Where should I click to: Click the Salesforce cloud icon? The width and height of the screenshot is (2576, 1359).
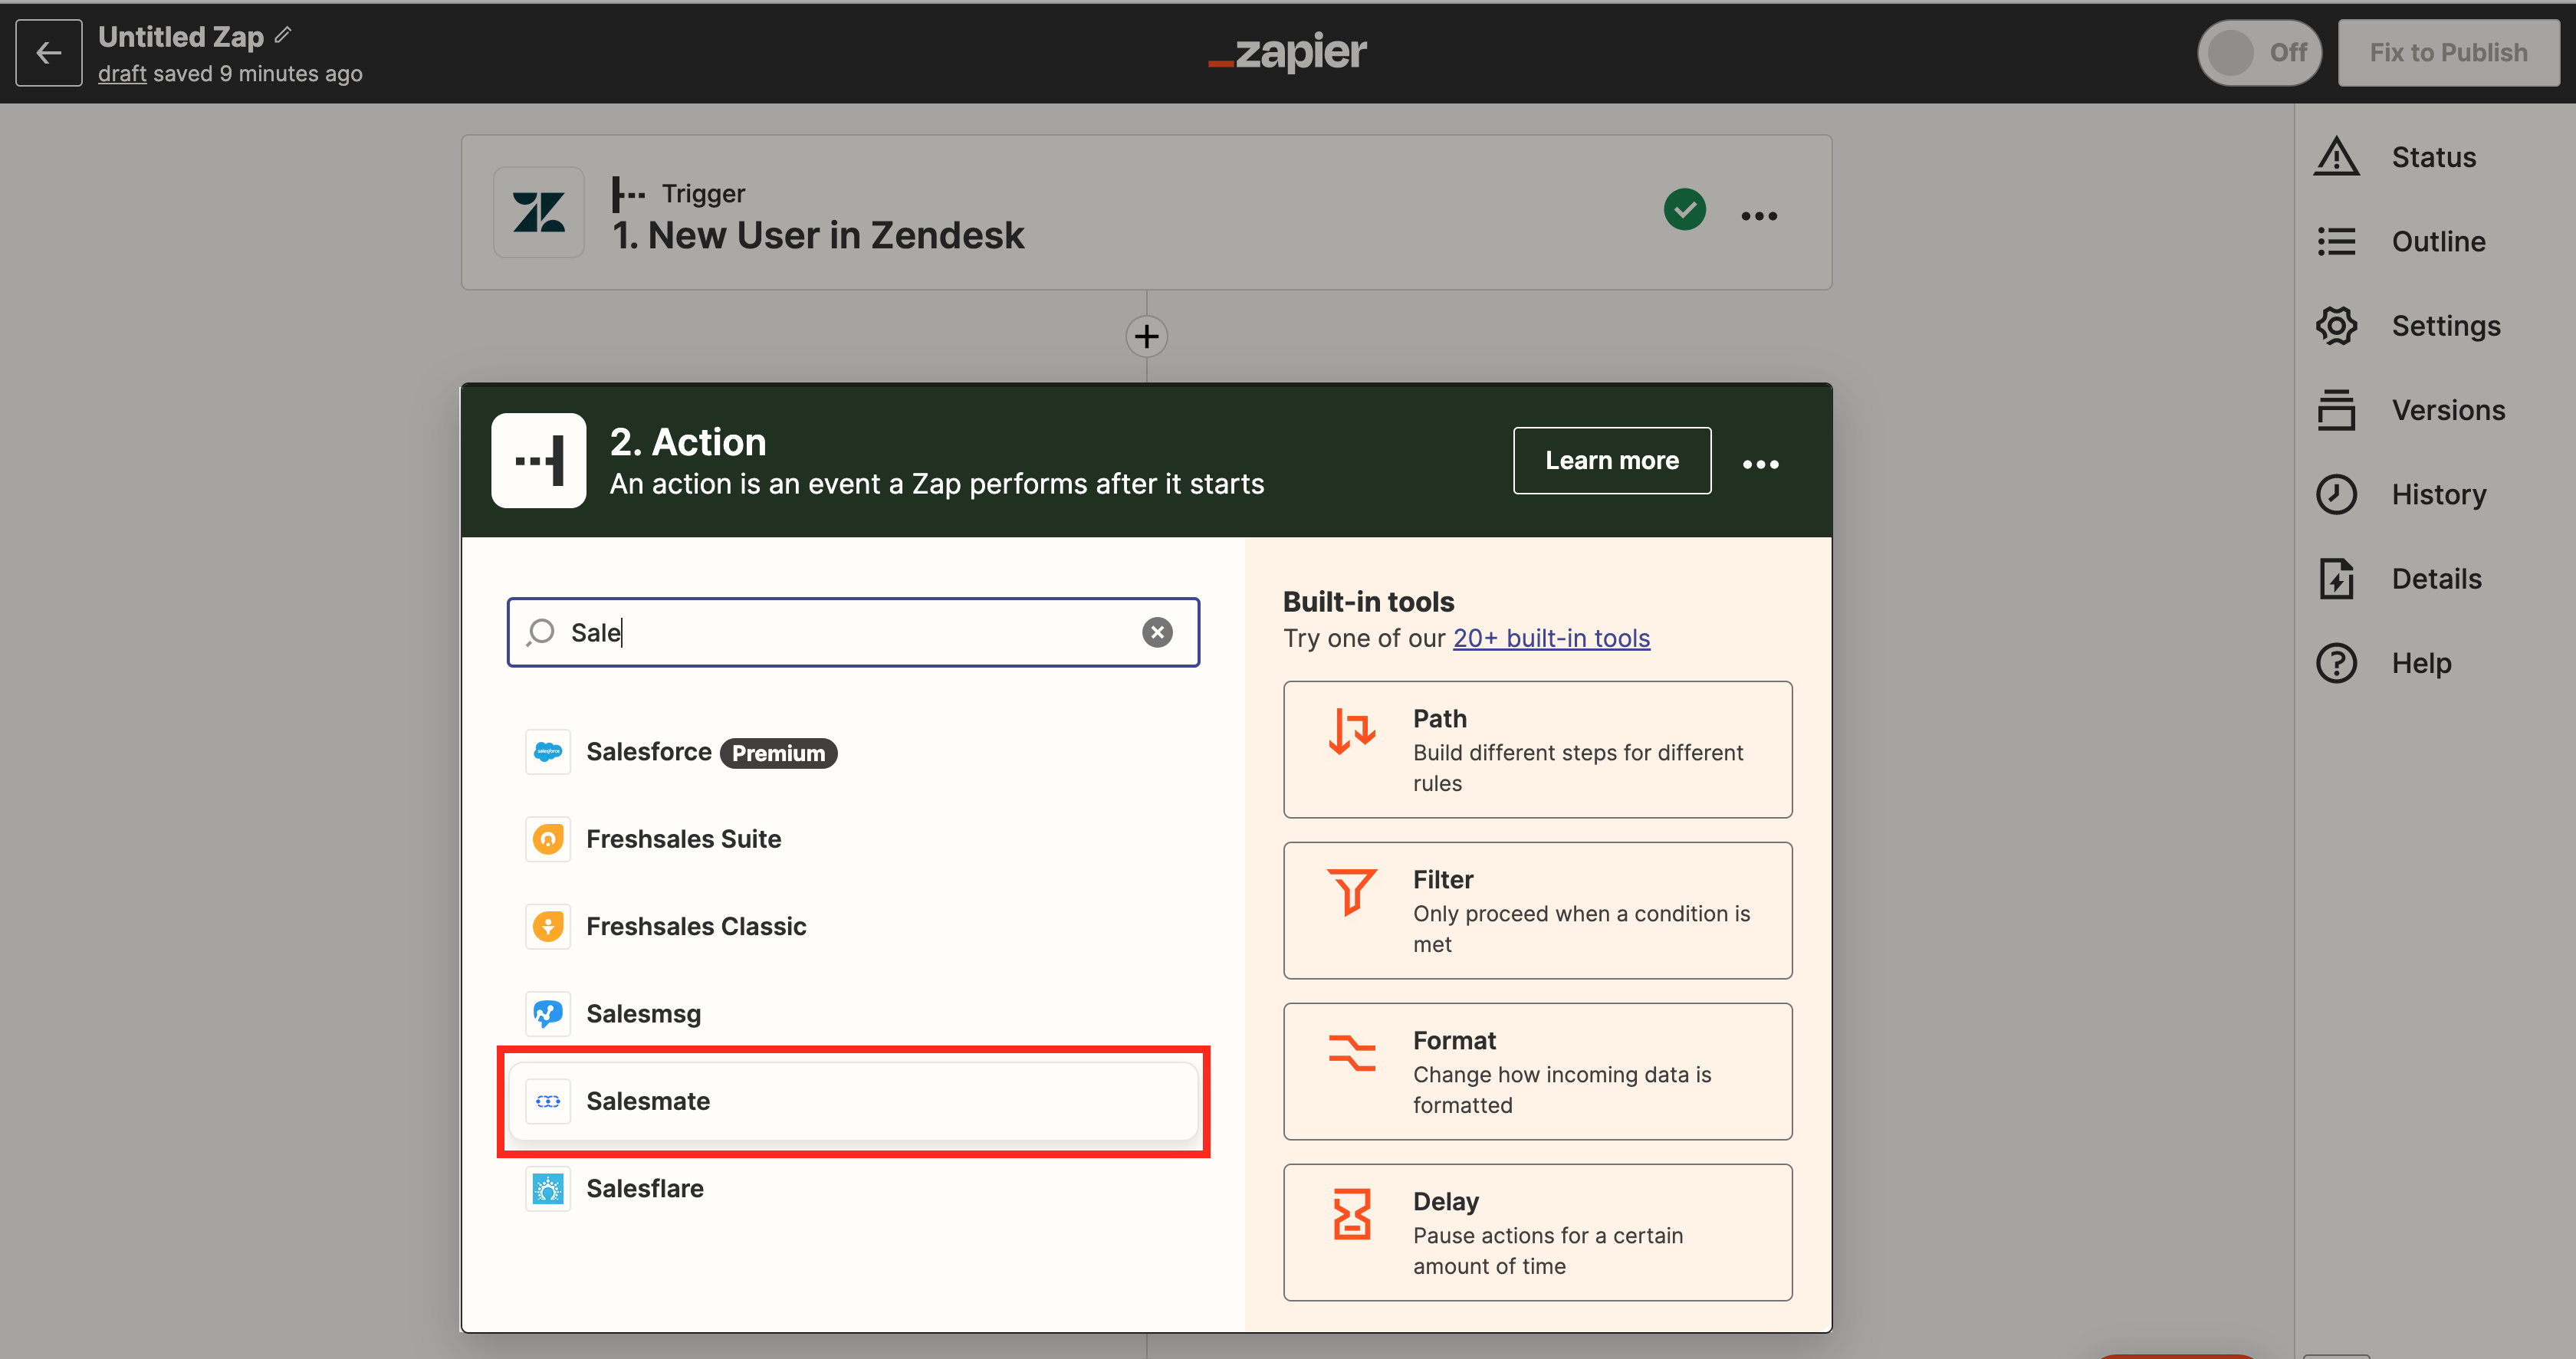click(548, 752)
